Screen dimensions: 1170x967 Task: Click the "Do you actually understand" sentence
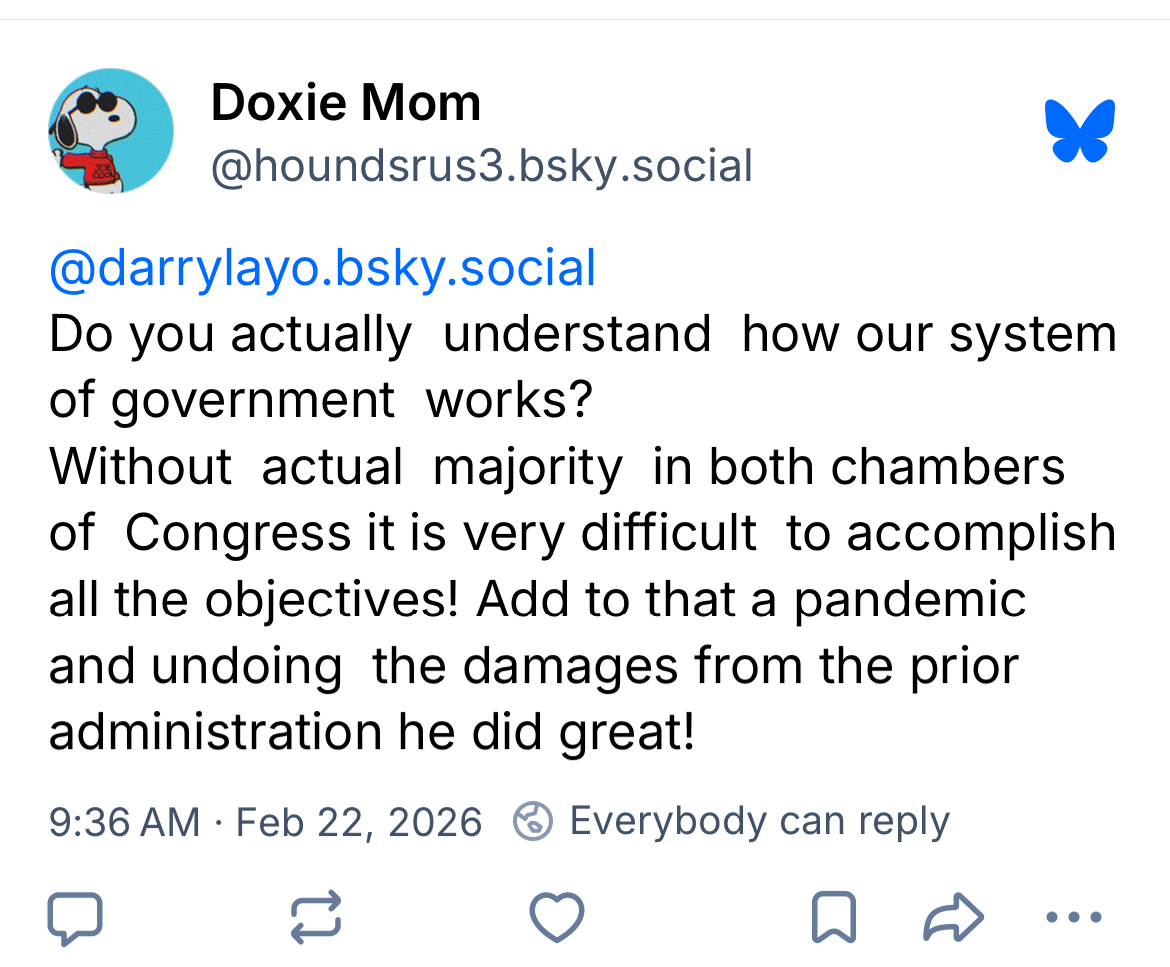coord(380,335)
